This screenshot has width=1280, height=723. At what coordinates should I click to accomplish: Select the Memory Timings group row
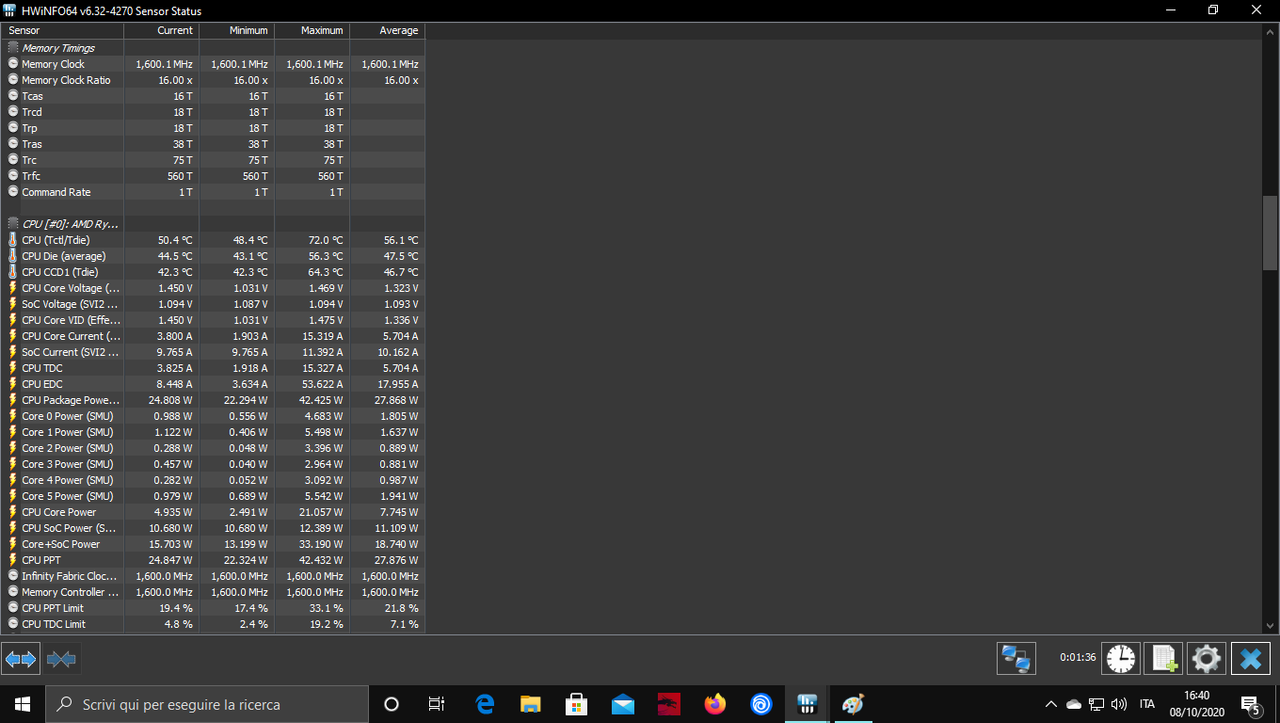click(x=212, y=48)
